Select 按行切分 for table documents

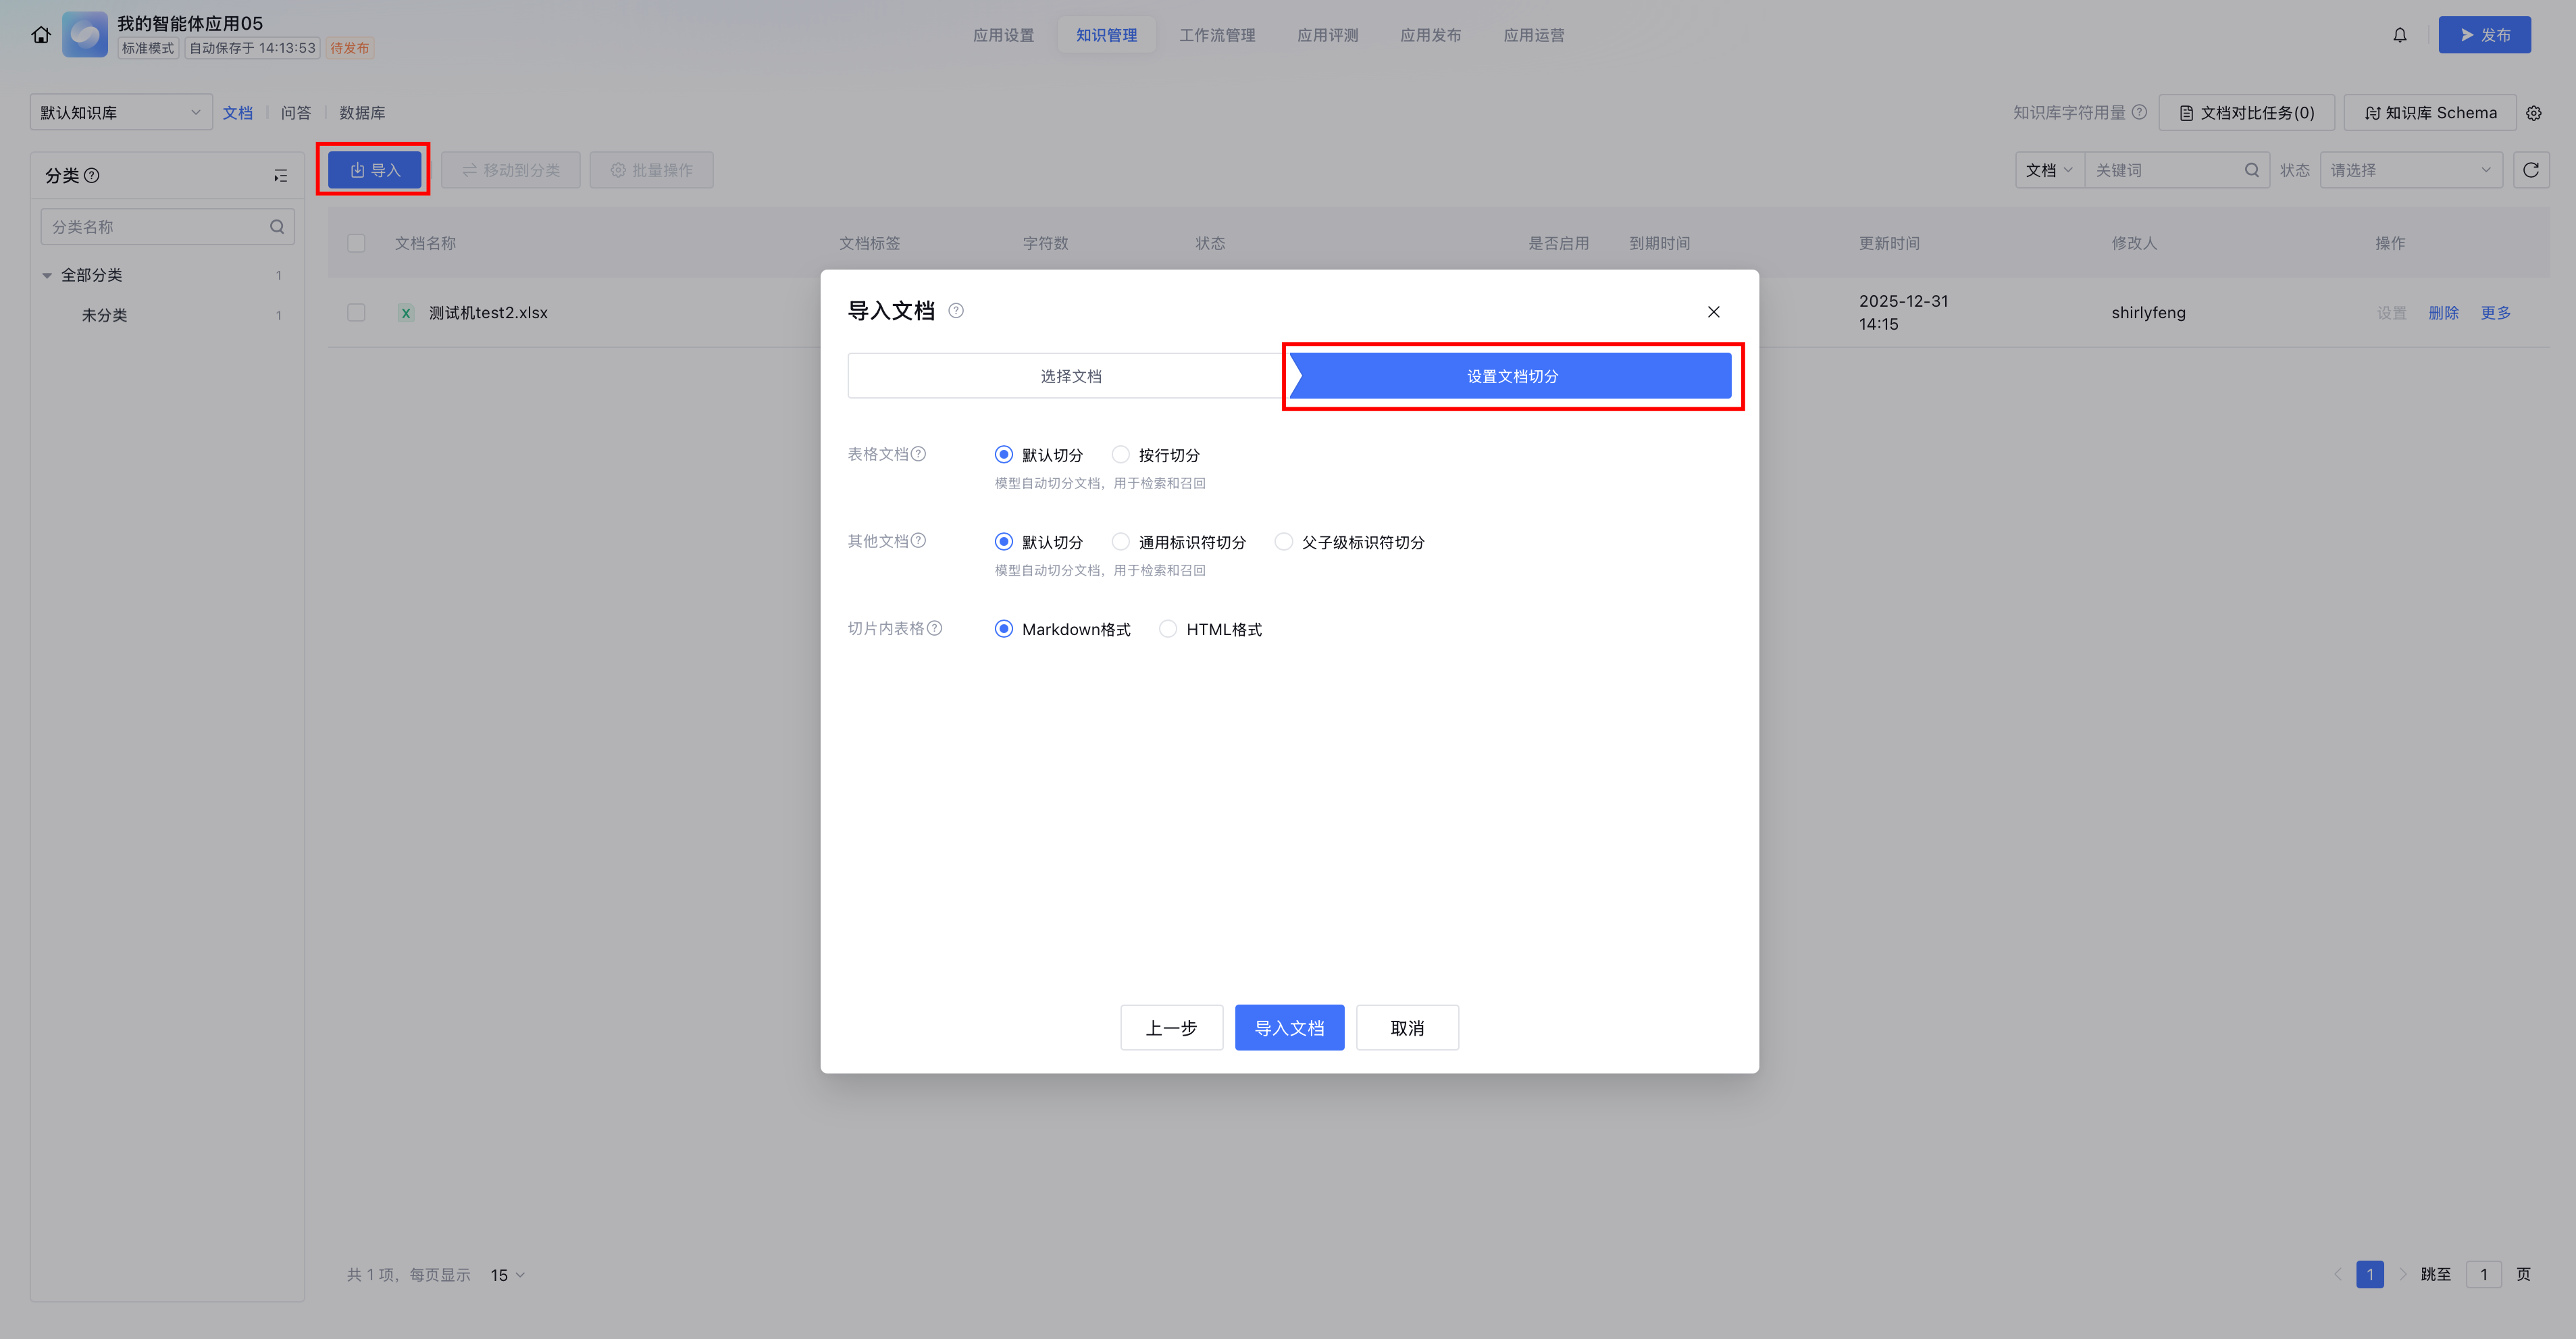[1121, 455]
